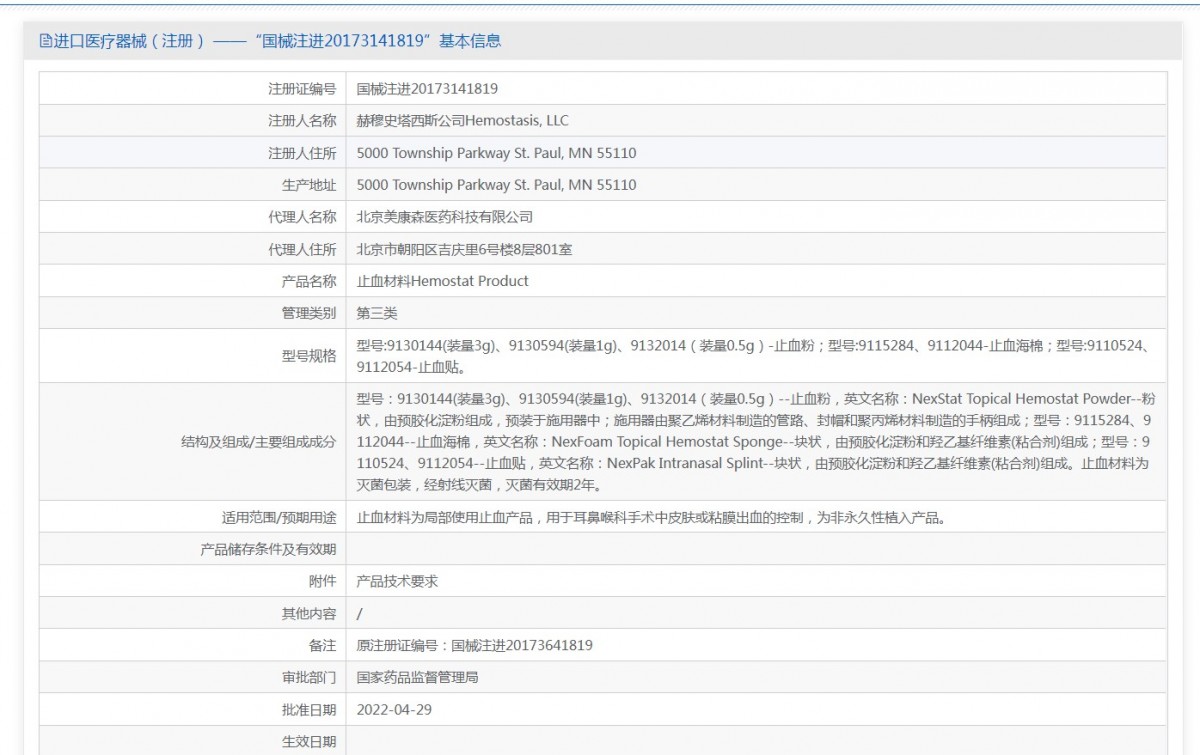Click the 注册人住所 address value
The width and height of the screenshot is (1200, 755).
coord(496,153)
